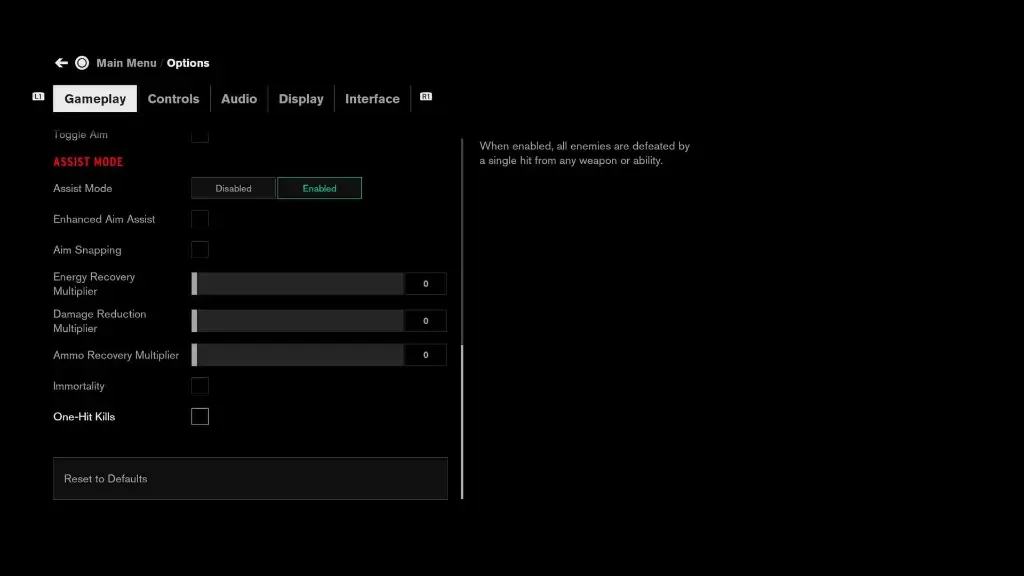Go to the Audio tab
This screenshot has width=1024, height=576.
click(x=239, y=99)
